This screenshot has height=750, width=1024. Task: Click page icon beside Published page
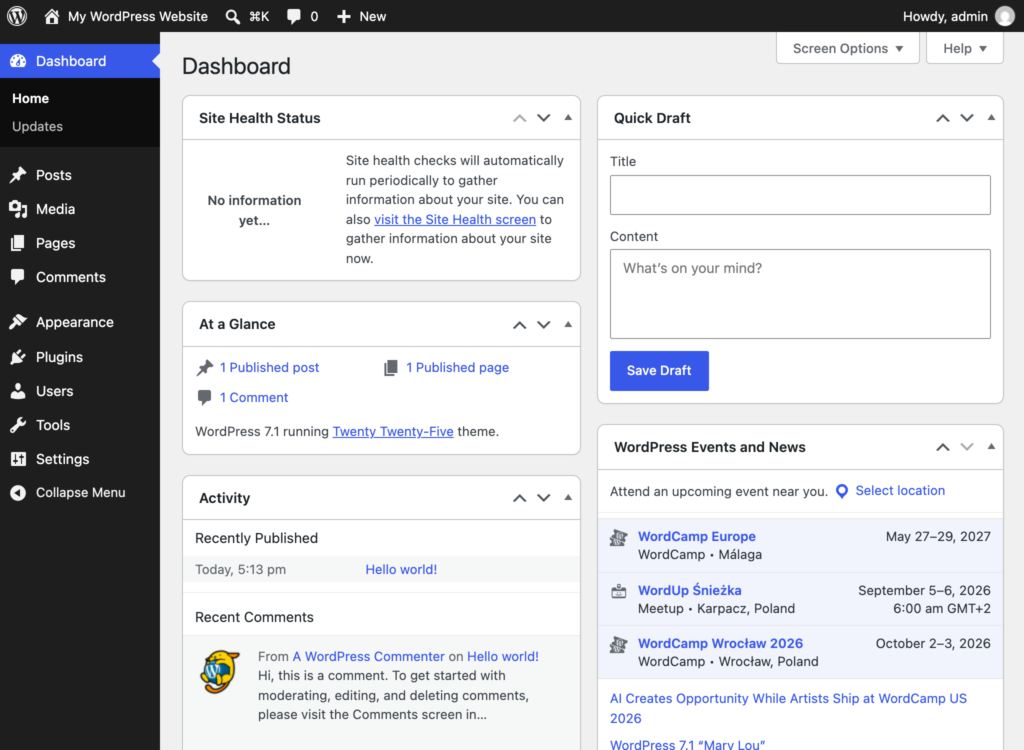(391, 368)
